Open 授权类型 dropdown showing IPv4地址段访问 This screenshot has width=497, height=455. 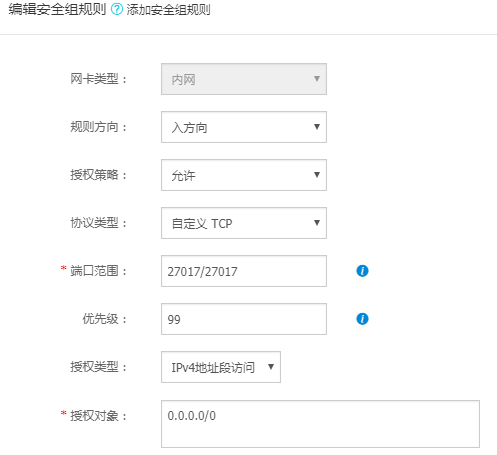pos(221,367)
